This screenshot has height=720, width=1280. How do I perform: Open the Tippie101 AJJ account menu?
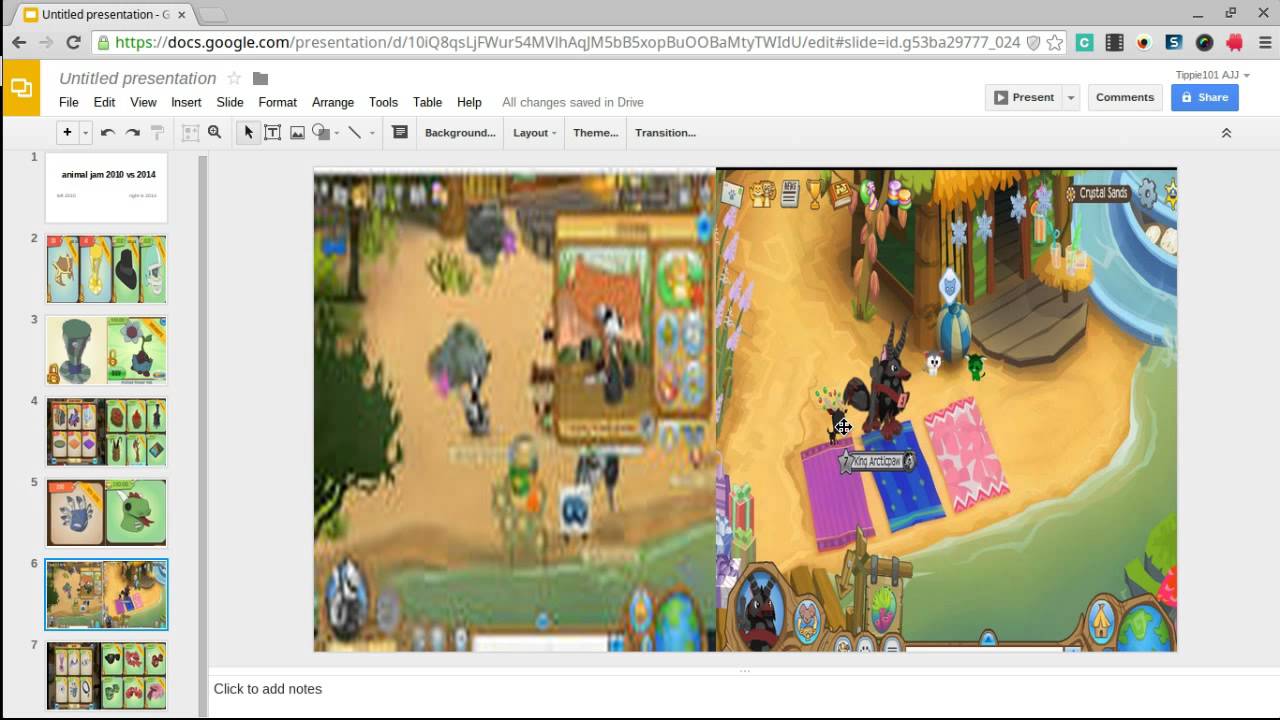(x=1212, y=75)
